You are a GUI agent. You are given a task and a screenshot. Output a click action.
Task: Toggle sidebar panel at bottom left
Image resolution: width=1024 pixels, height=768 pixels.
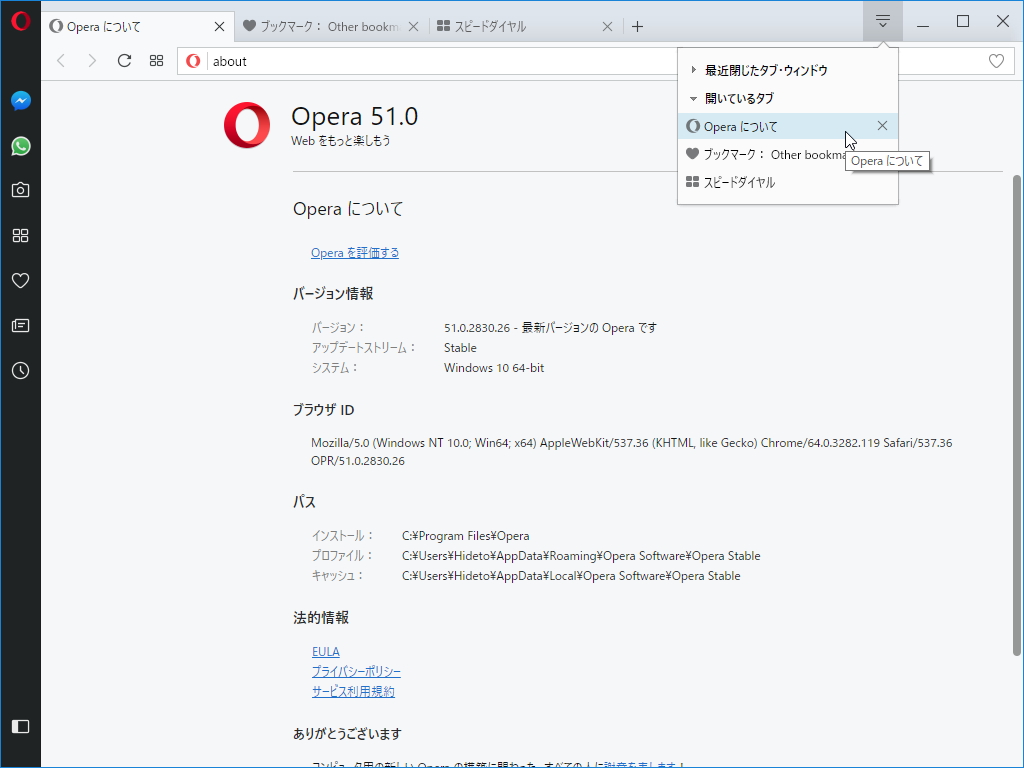pyautogui.click(x=20, y=726)
